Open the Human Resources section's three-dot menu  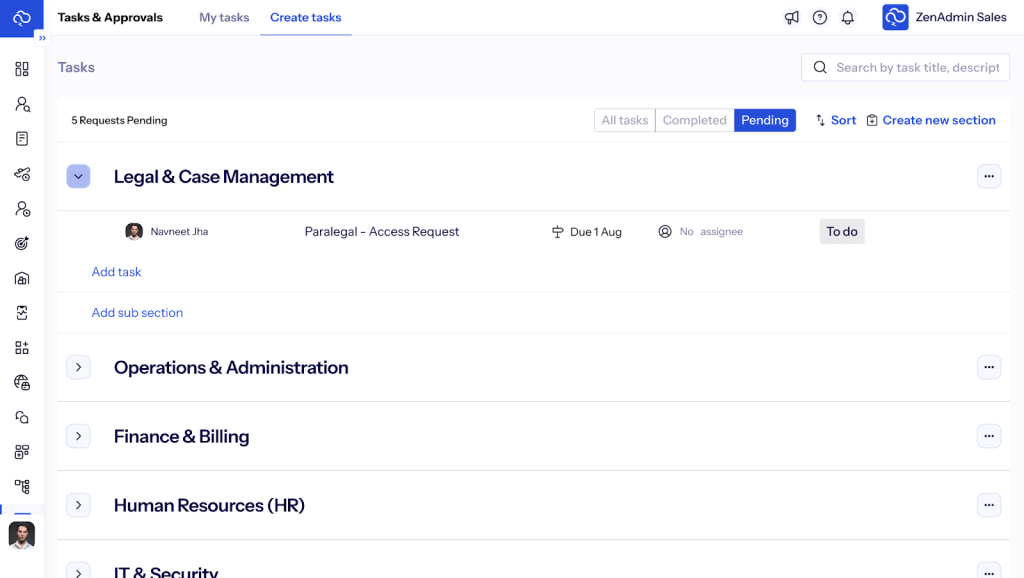[x=988, y=505]
